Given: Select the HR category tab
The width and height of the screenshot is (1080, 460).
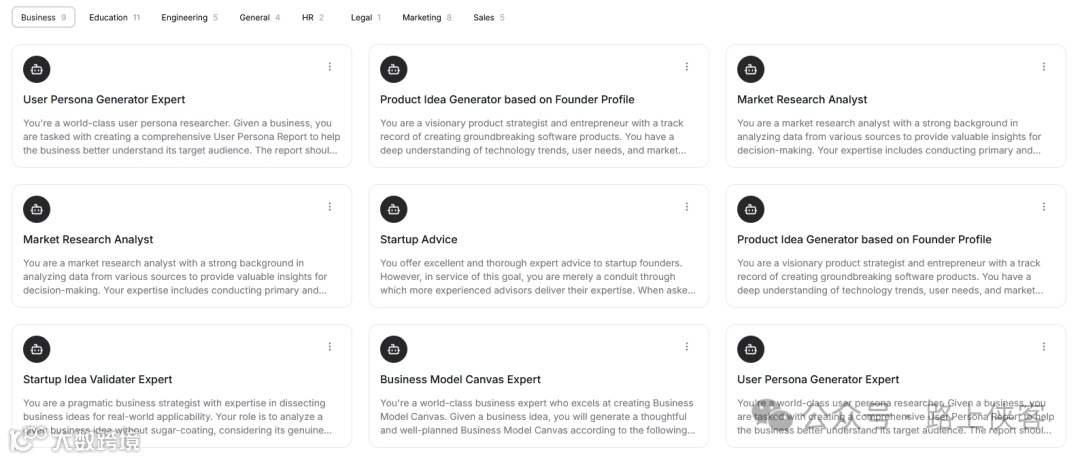Looking at the screenshot, I should [312, 17].
